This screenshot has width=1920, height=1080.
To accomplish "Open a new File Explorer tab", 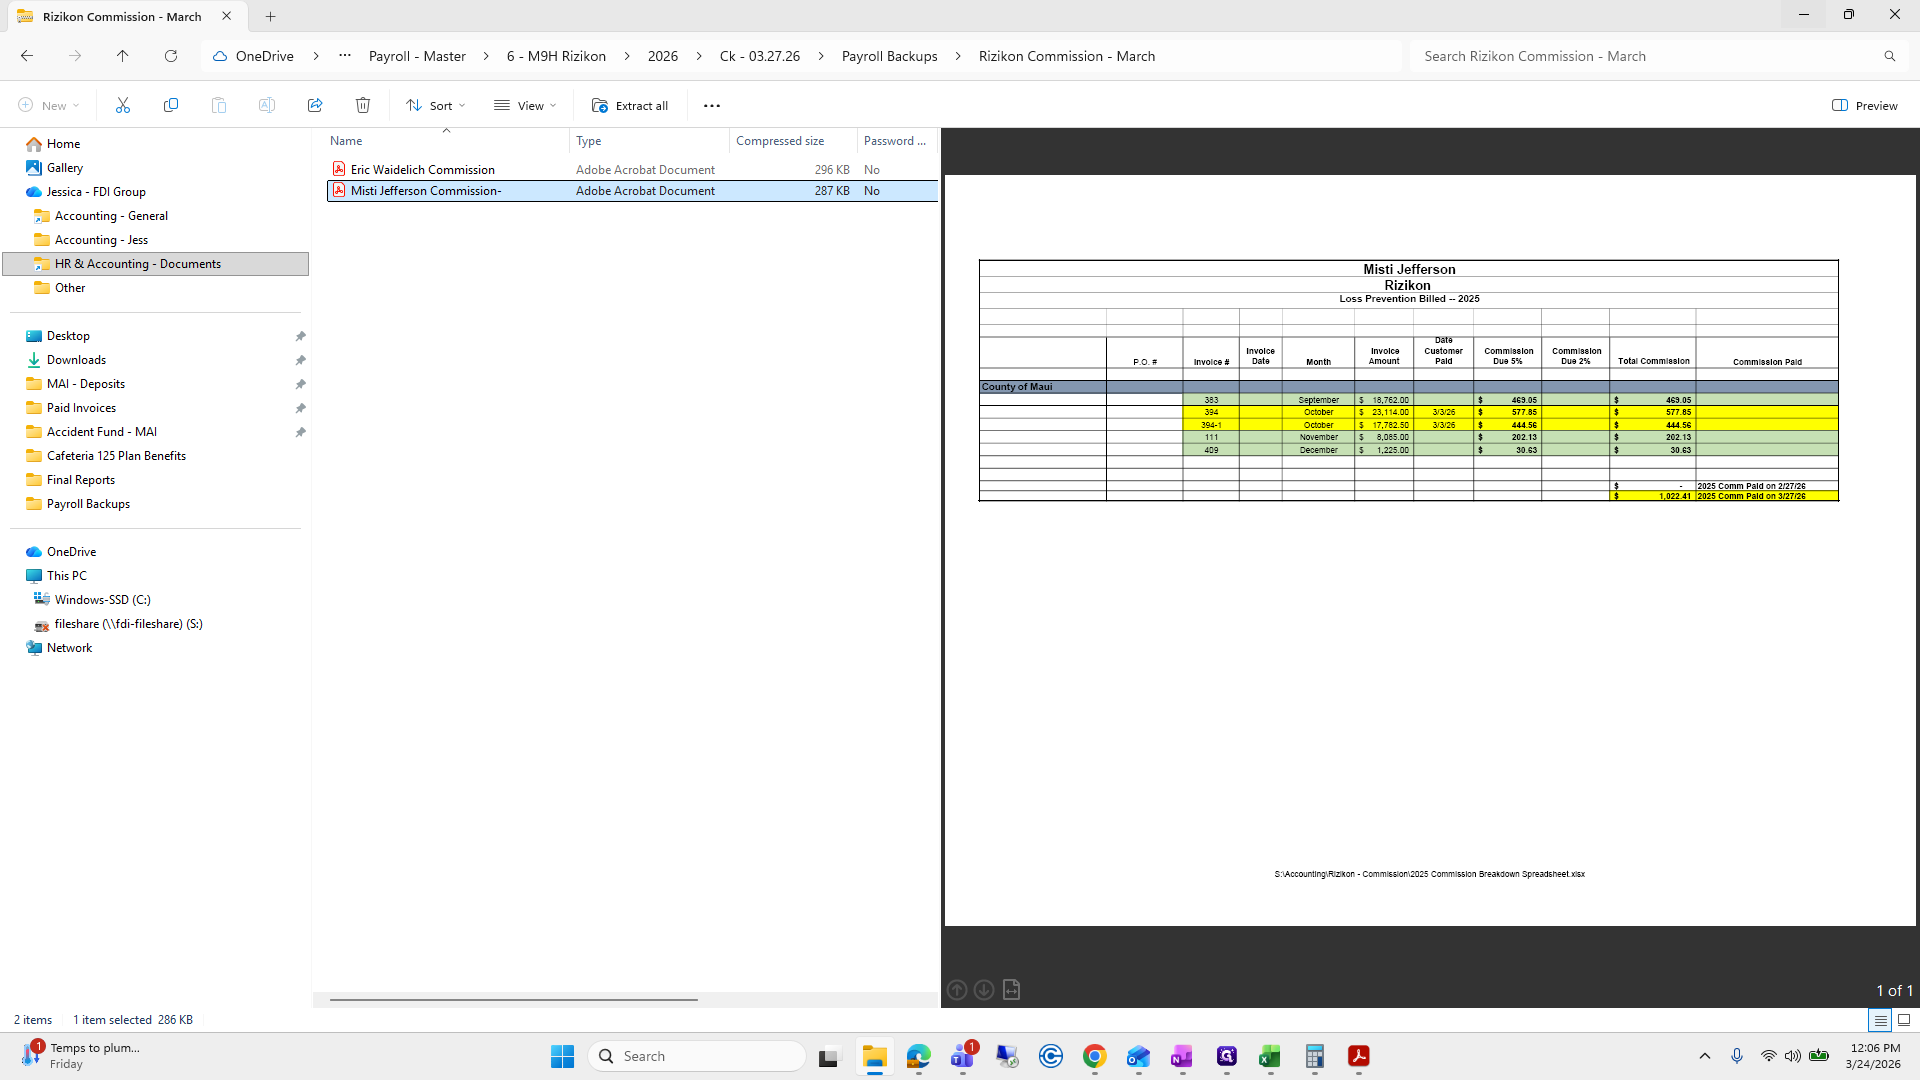I will click(270, 16).
